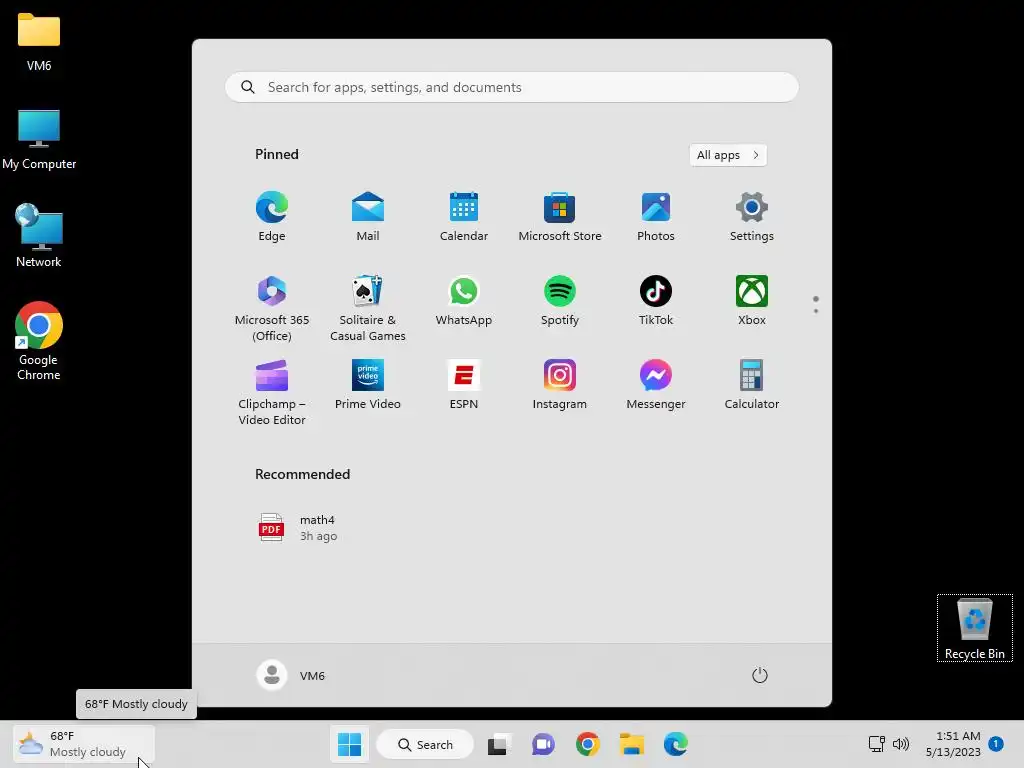Open Edge from pinned apps
Image resolution: width=1024 pixels, height=768 pixels.
pos(272,216)
